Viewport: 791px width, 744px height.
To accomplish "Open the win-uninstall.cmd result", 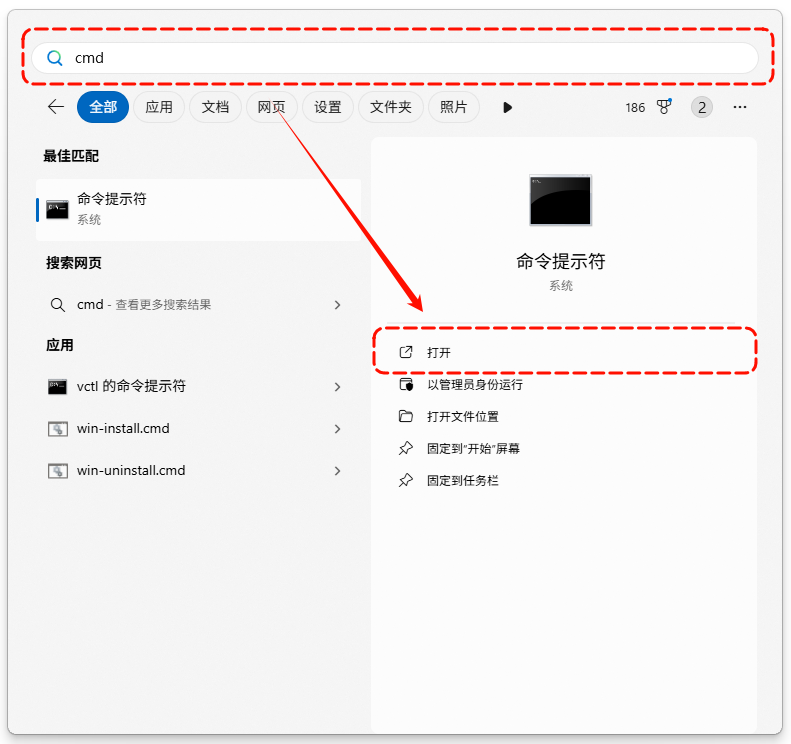I will point(199,471).
